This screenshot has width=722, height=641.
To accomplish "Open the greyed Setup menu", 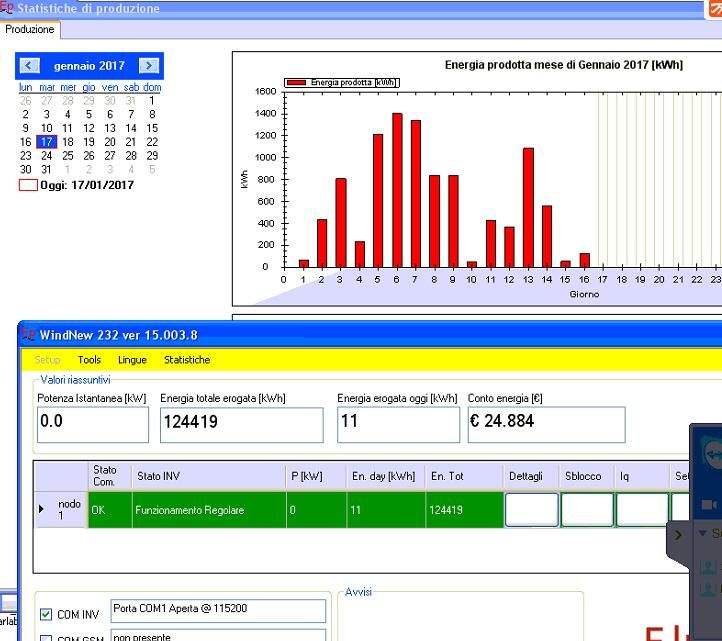I will (47, 360).
